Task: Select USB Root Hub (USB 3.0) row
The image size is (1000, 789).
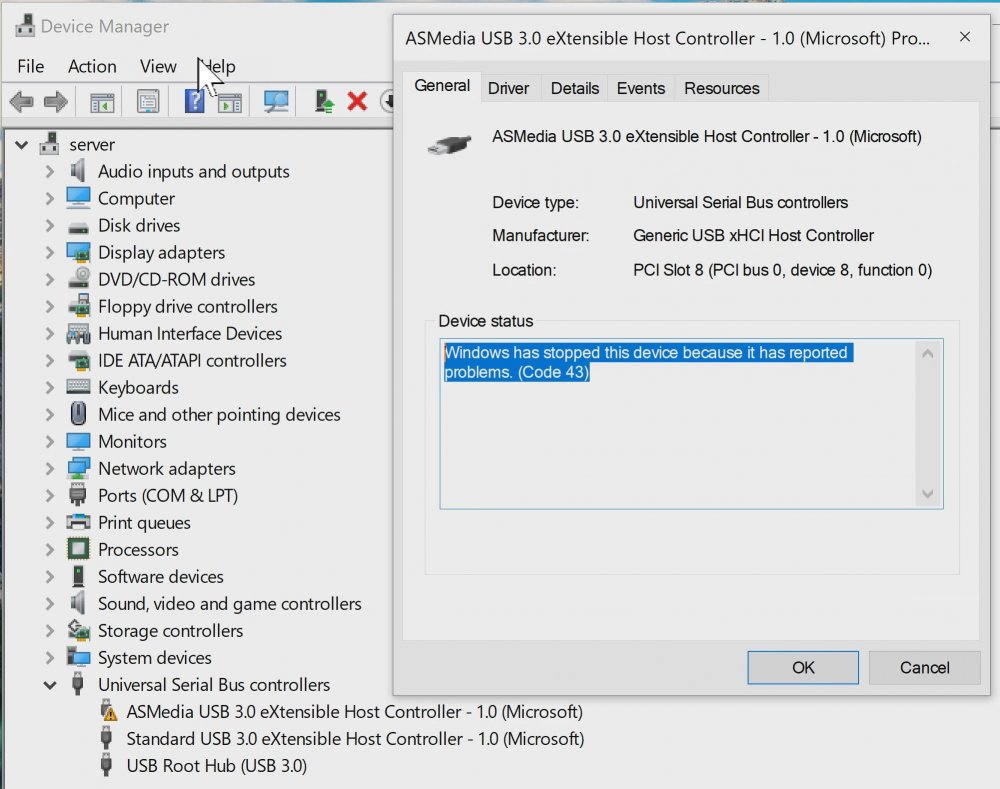Action: (217, 765)
